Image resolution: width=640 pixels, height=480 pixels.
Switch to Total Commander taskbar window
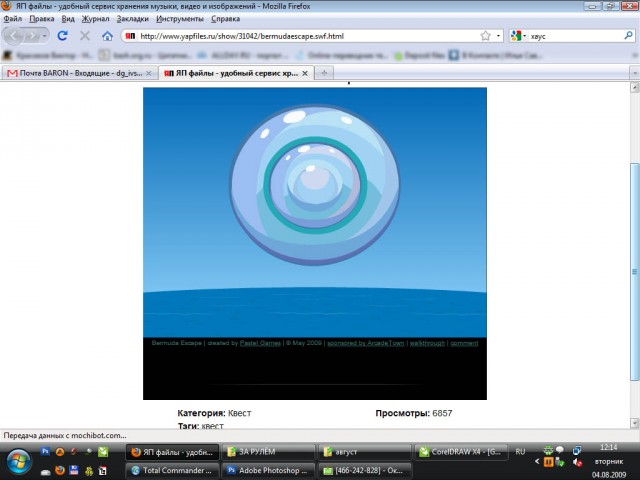coord(172,470)
